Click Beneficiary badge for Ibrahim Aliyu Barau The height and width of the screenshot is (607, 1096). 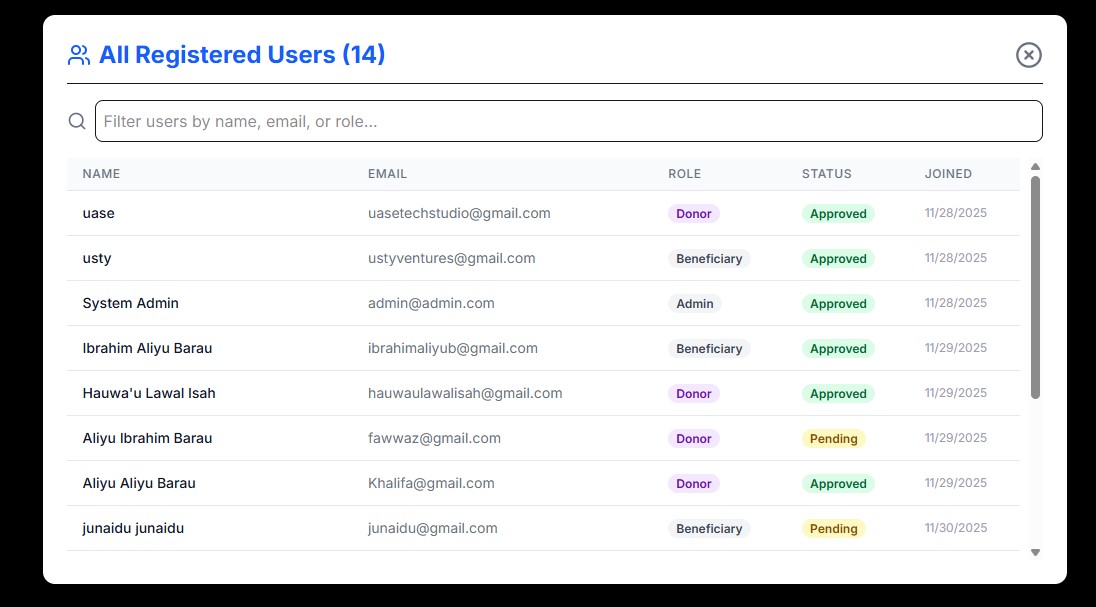pyautogui.click(x=708, y=348)
